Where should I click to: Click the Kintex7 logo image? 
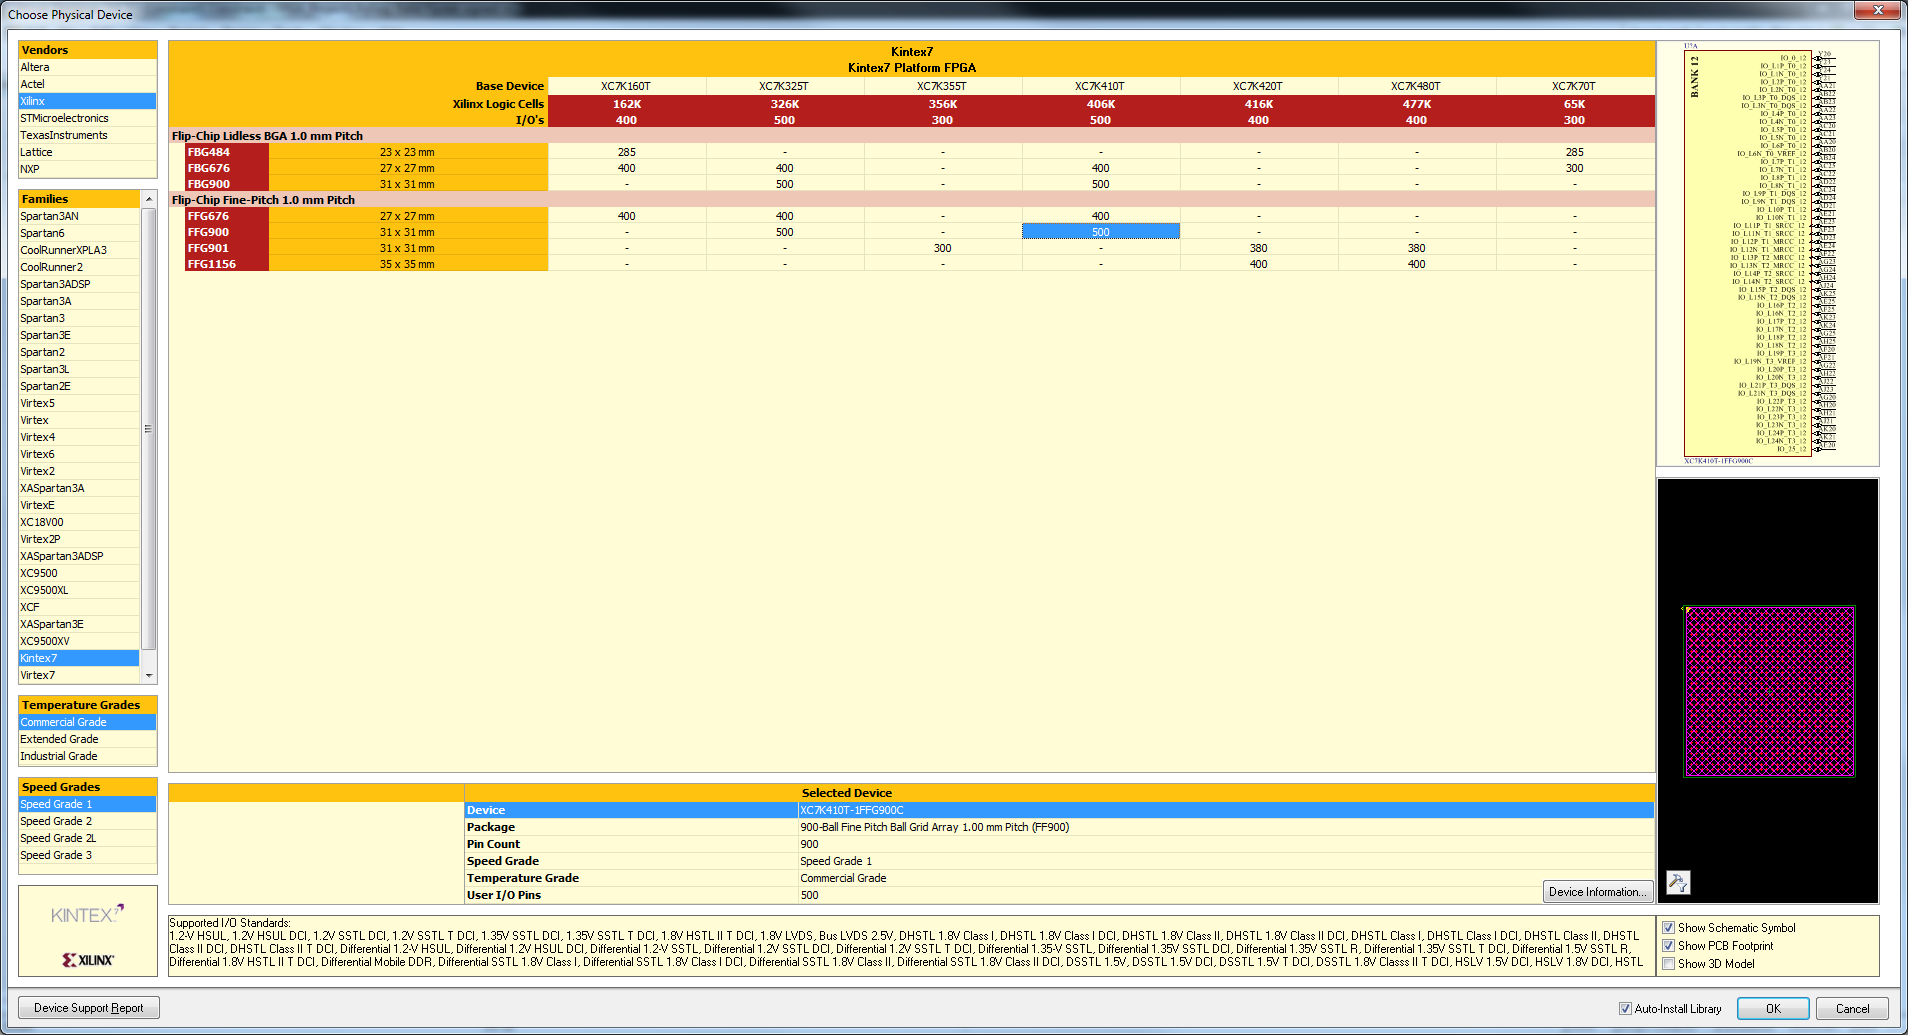(87, 914)
